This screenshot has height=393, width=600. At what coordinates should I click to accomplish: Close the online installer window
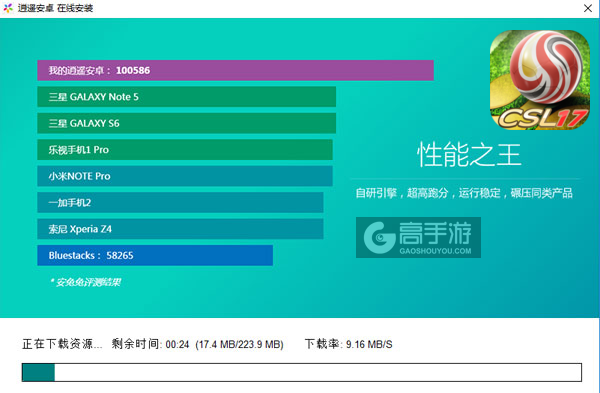point(588,8)
